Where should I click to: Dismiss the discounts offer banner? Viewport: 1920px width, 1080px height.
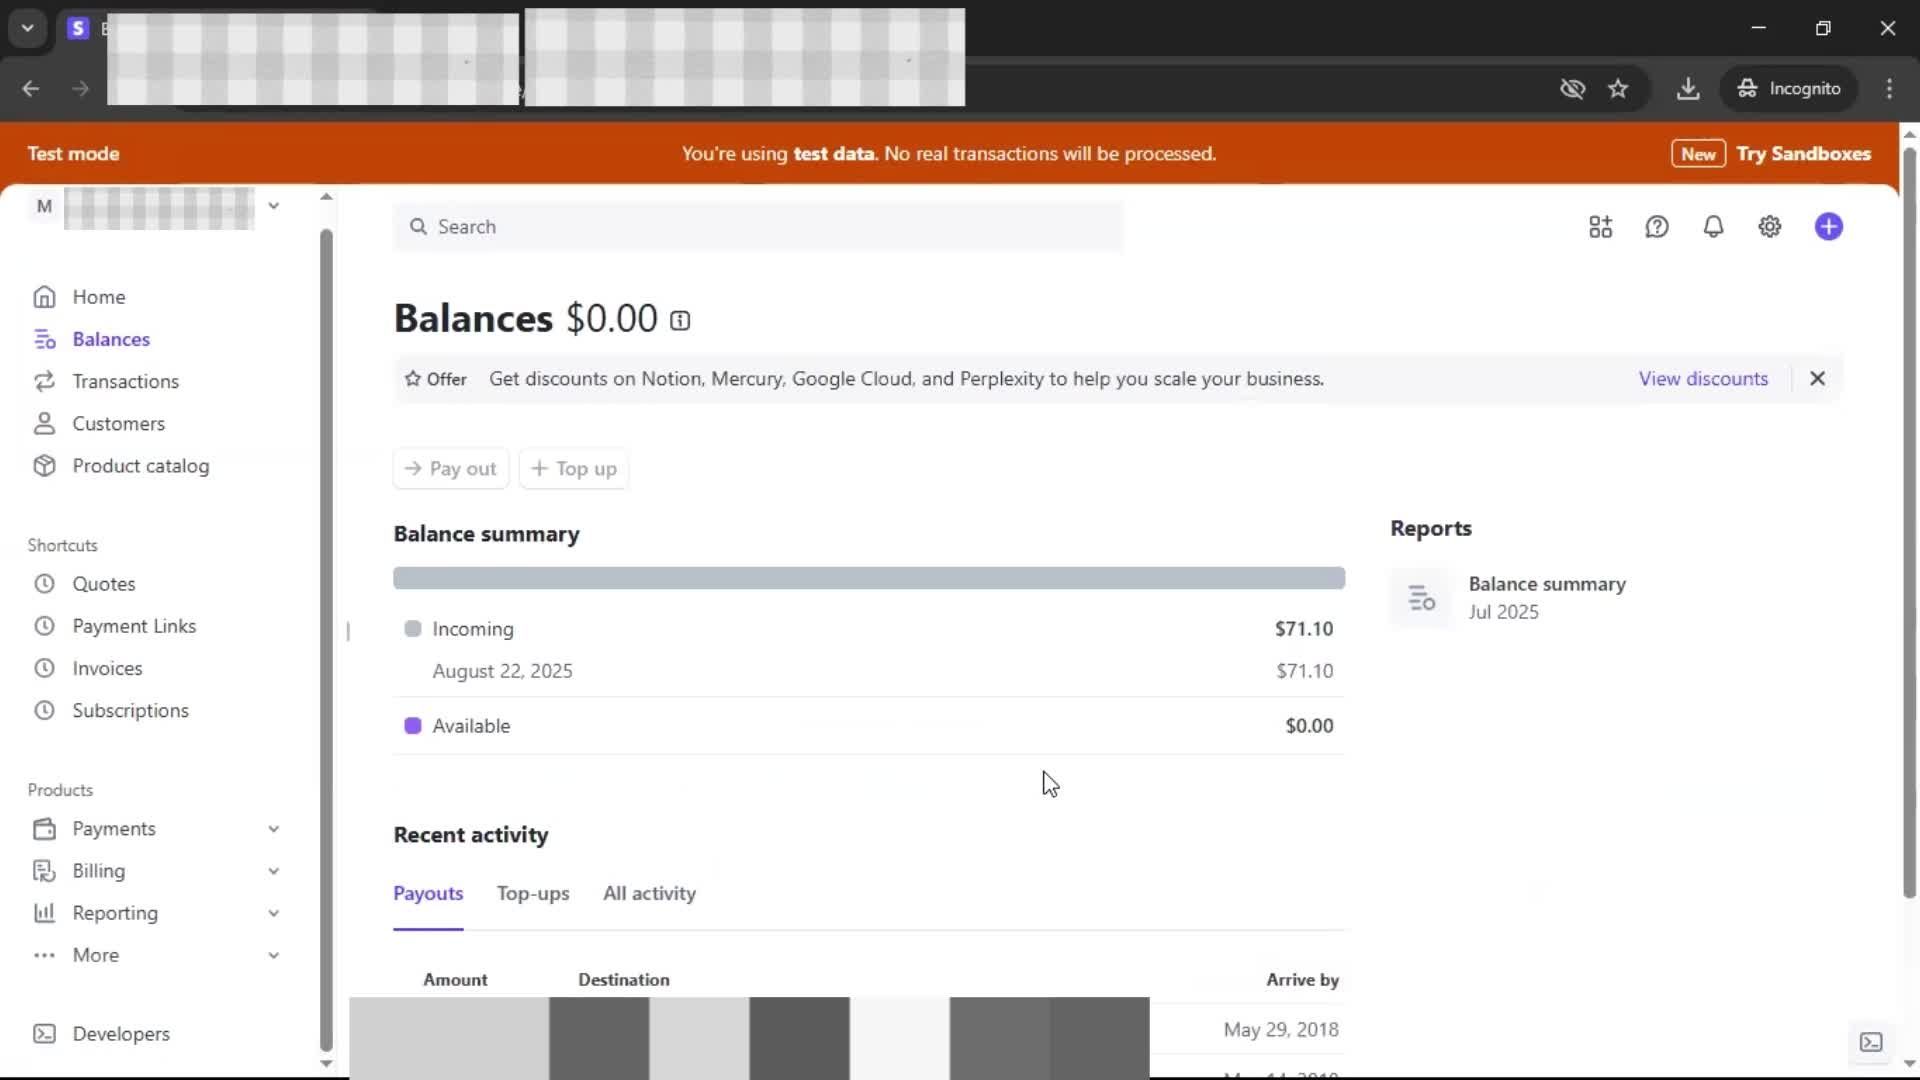tap(1817, 379)
